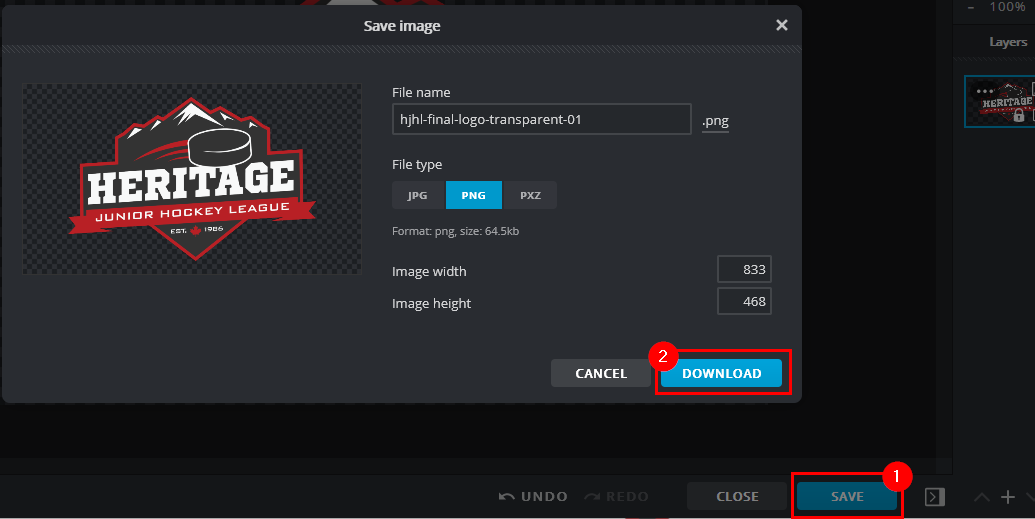This screenshot has width=1035, height=519.
Task: Select the JPG file type
Action: click(x=418, y=195)
